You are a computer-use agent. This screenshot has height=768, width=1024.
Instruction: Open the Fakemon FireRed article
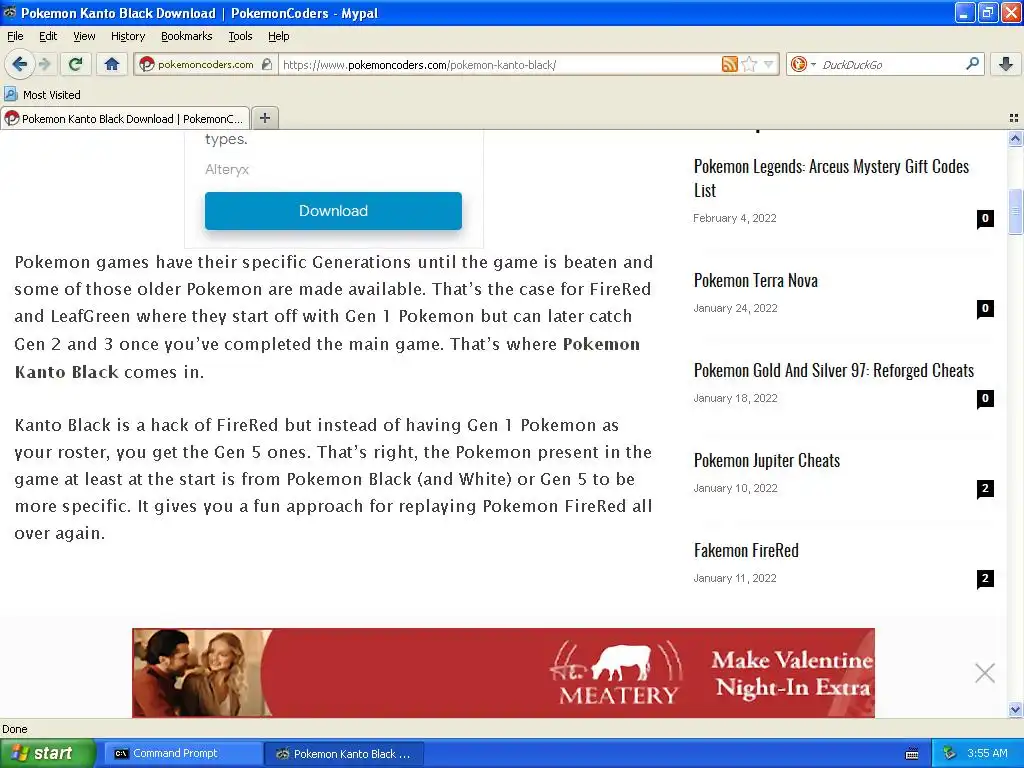(x=746, y=551)
